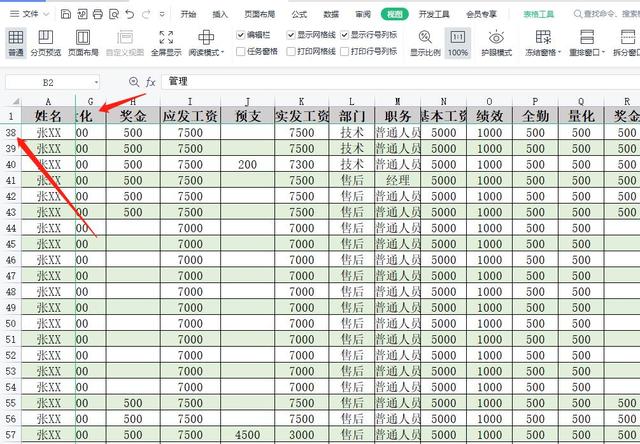This screenshot has width=640, height=444.
Task: Select row 57 by its row number
Action: tap(11, 435)
